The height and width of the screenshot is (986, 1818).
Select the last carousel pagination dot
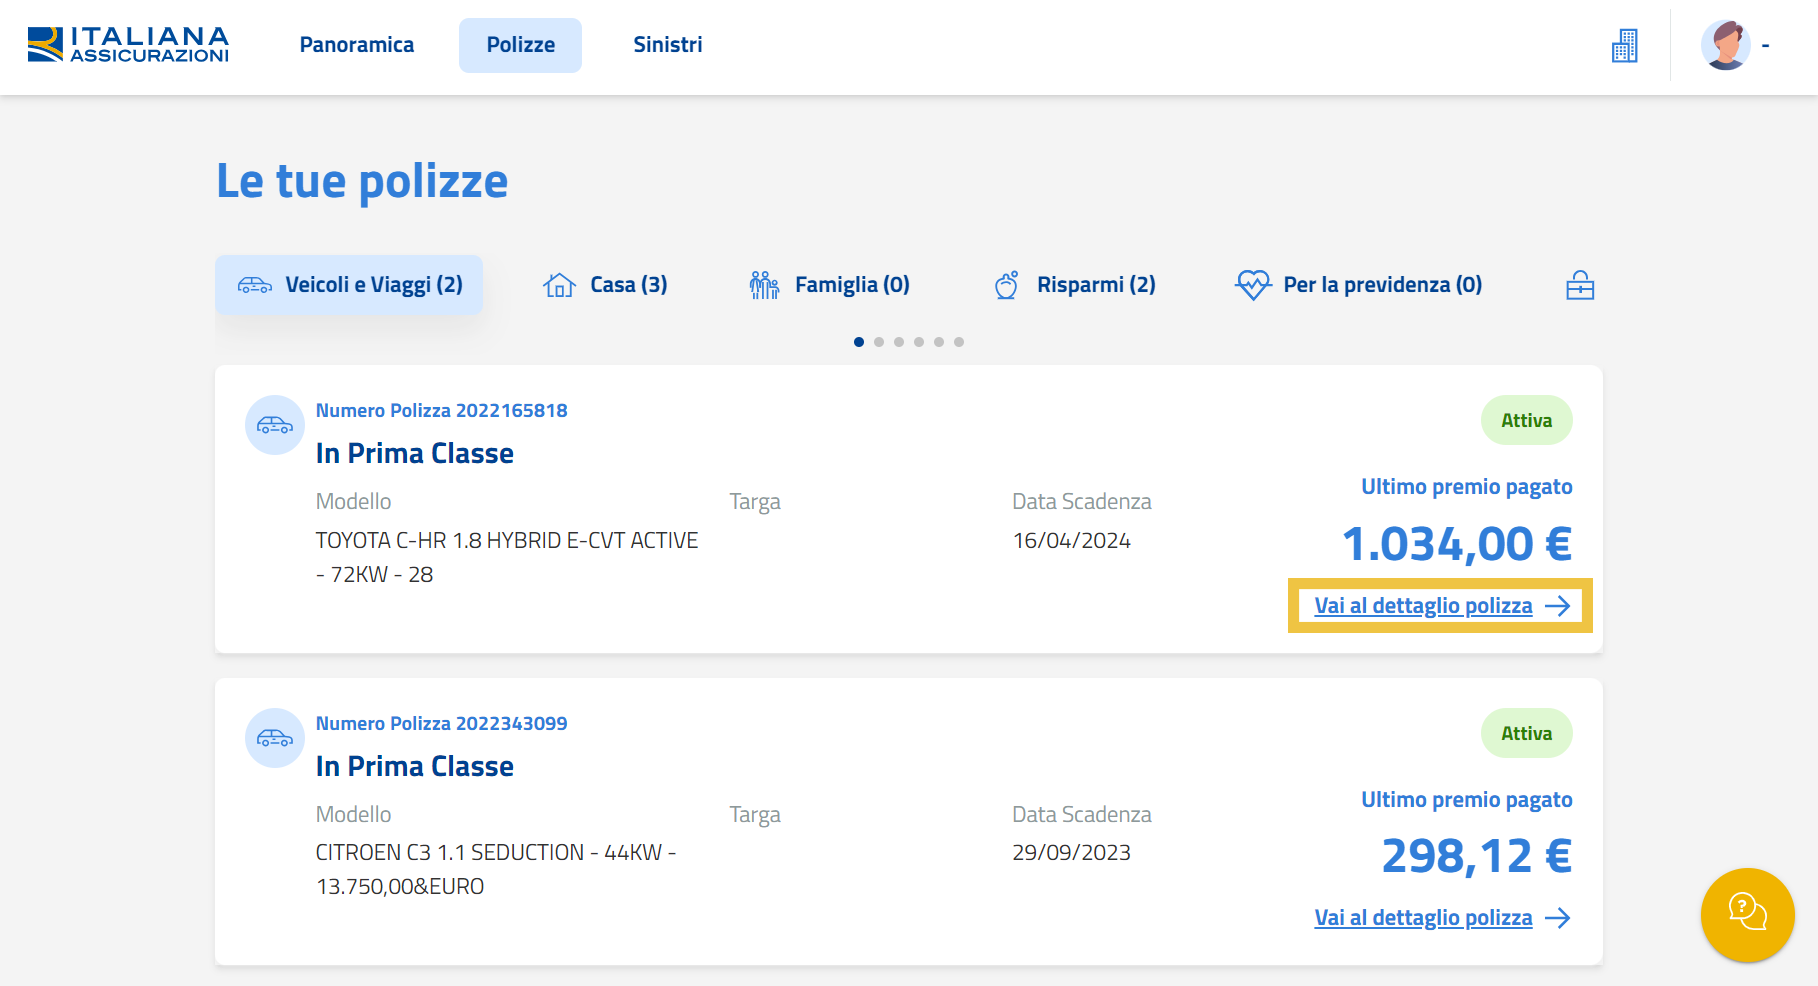tap(959, 342)
